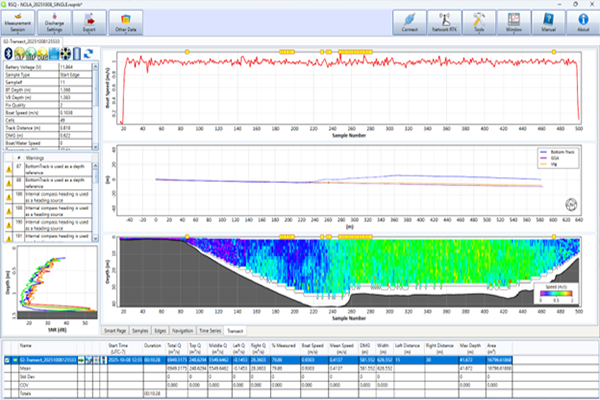Open the Tools menu button
This screenshot has width=600, height=400.
click(x=480, y=22)
